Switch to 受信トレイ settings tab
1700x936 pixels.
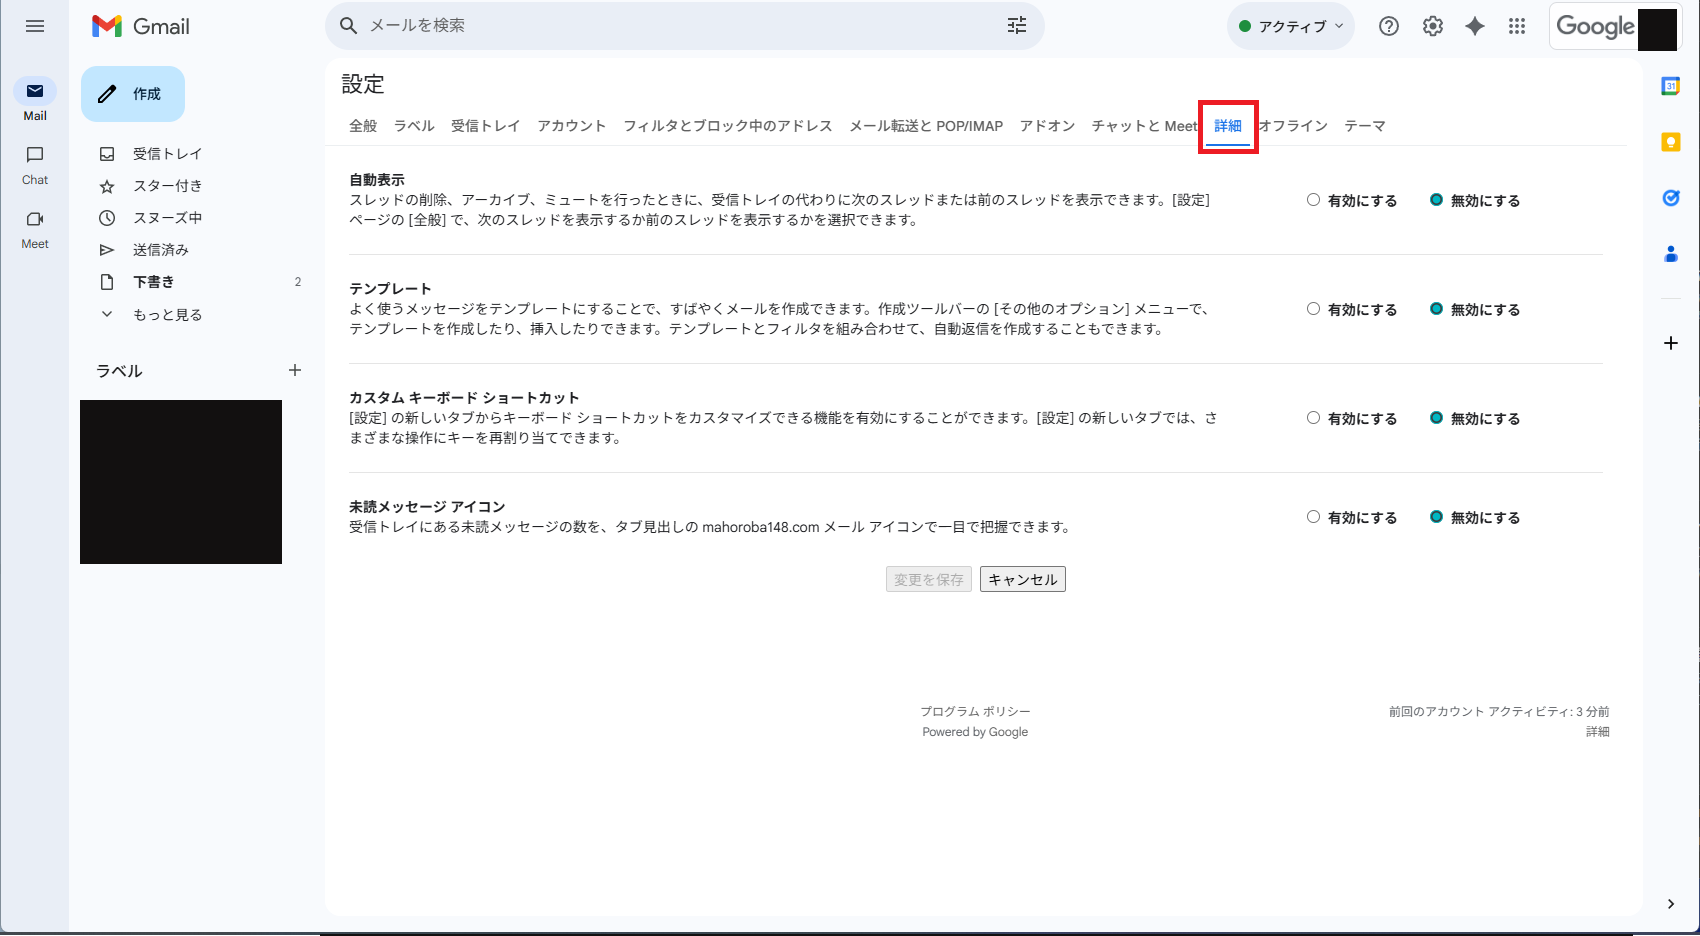tap(486, 126)
